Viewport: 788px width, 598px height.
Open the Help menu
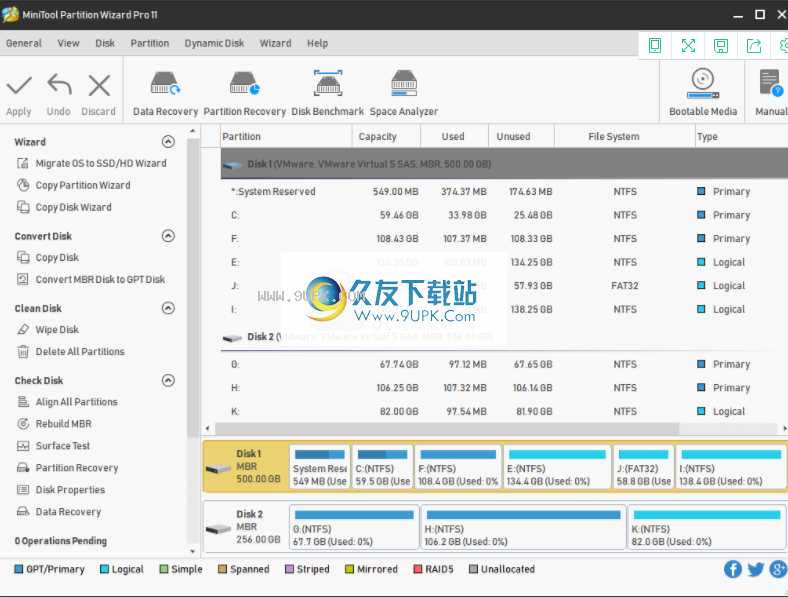pyautogui.click(x=318, y=43)
